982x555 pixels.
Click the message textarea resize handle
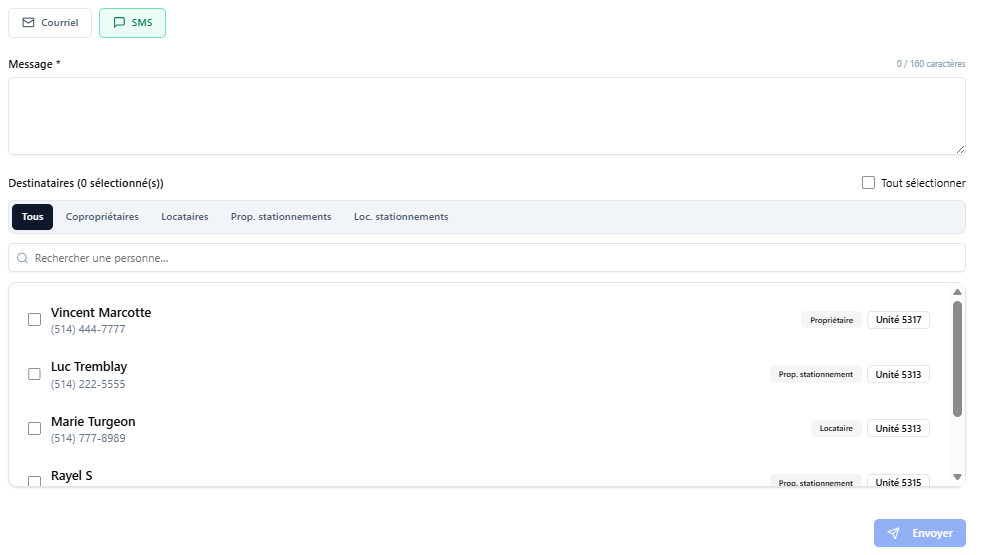(x=960, y=149)
